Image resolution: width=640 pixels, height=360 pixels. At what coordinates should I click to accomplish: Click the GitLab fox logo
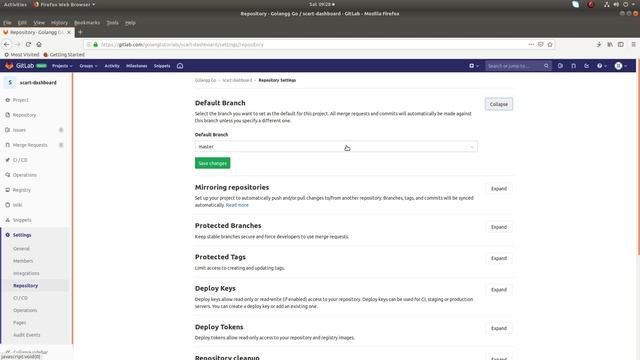pos(9,66)
